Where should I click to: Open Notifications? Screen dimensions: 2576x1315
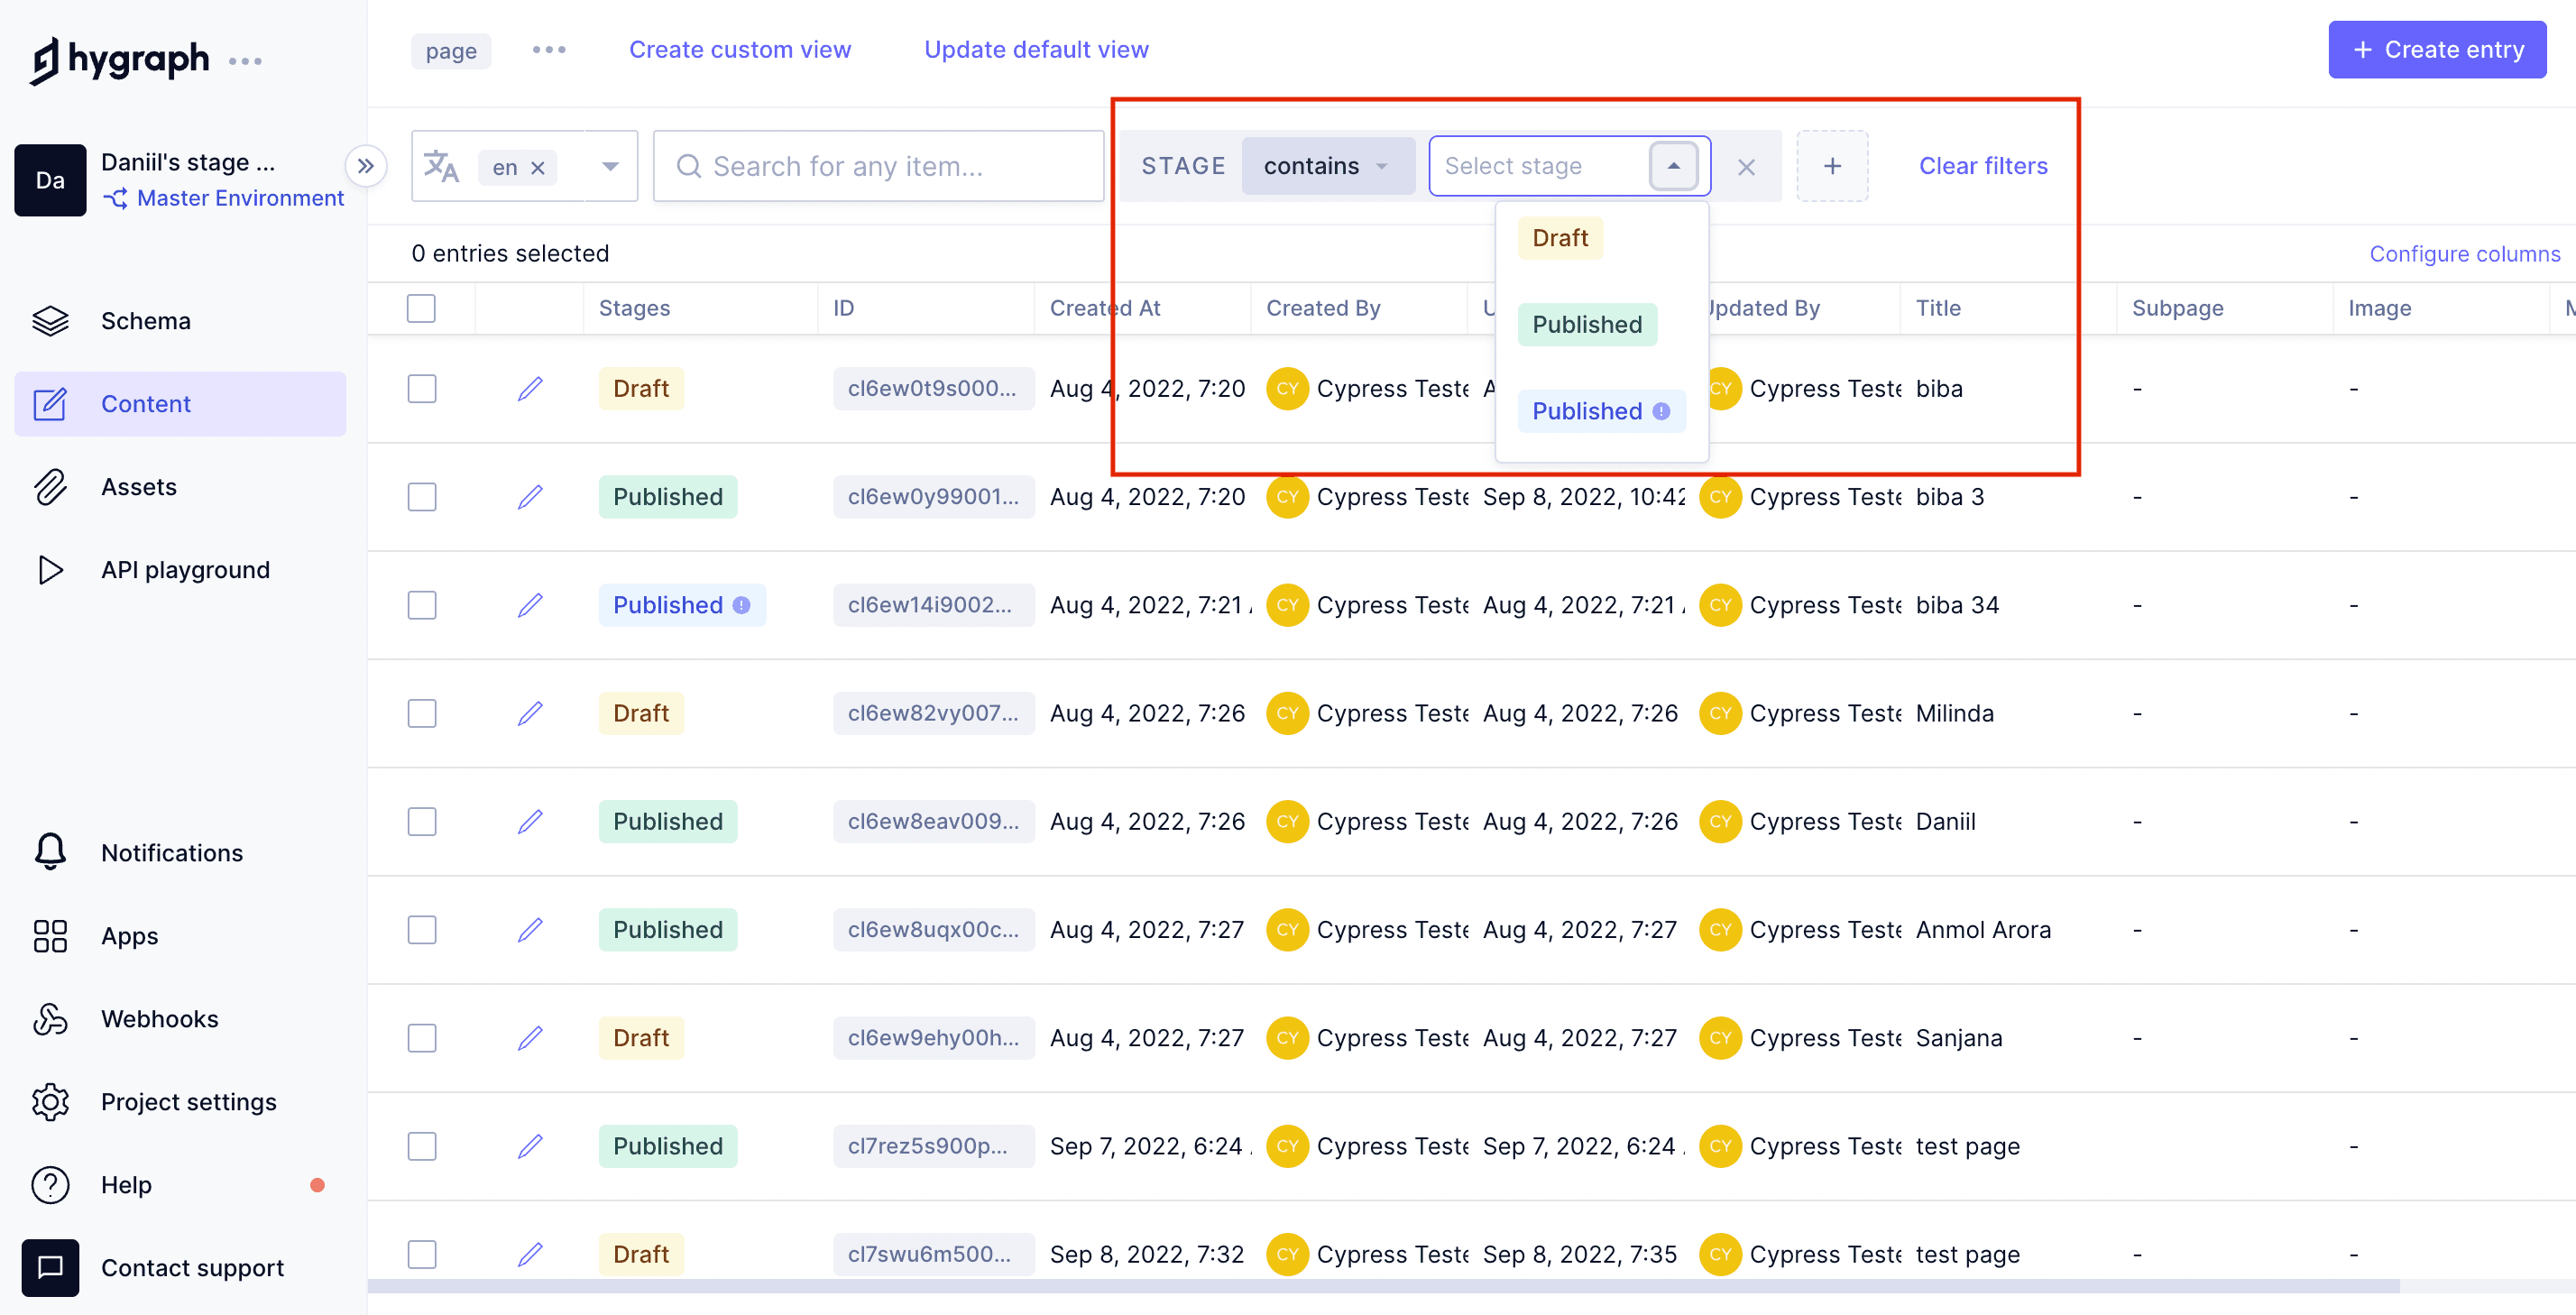(x=171, y=852)
